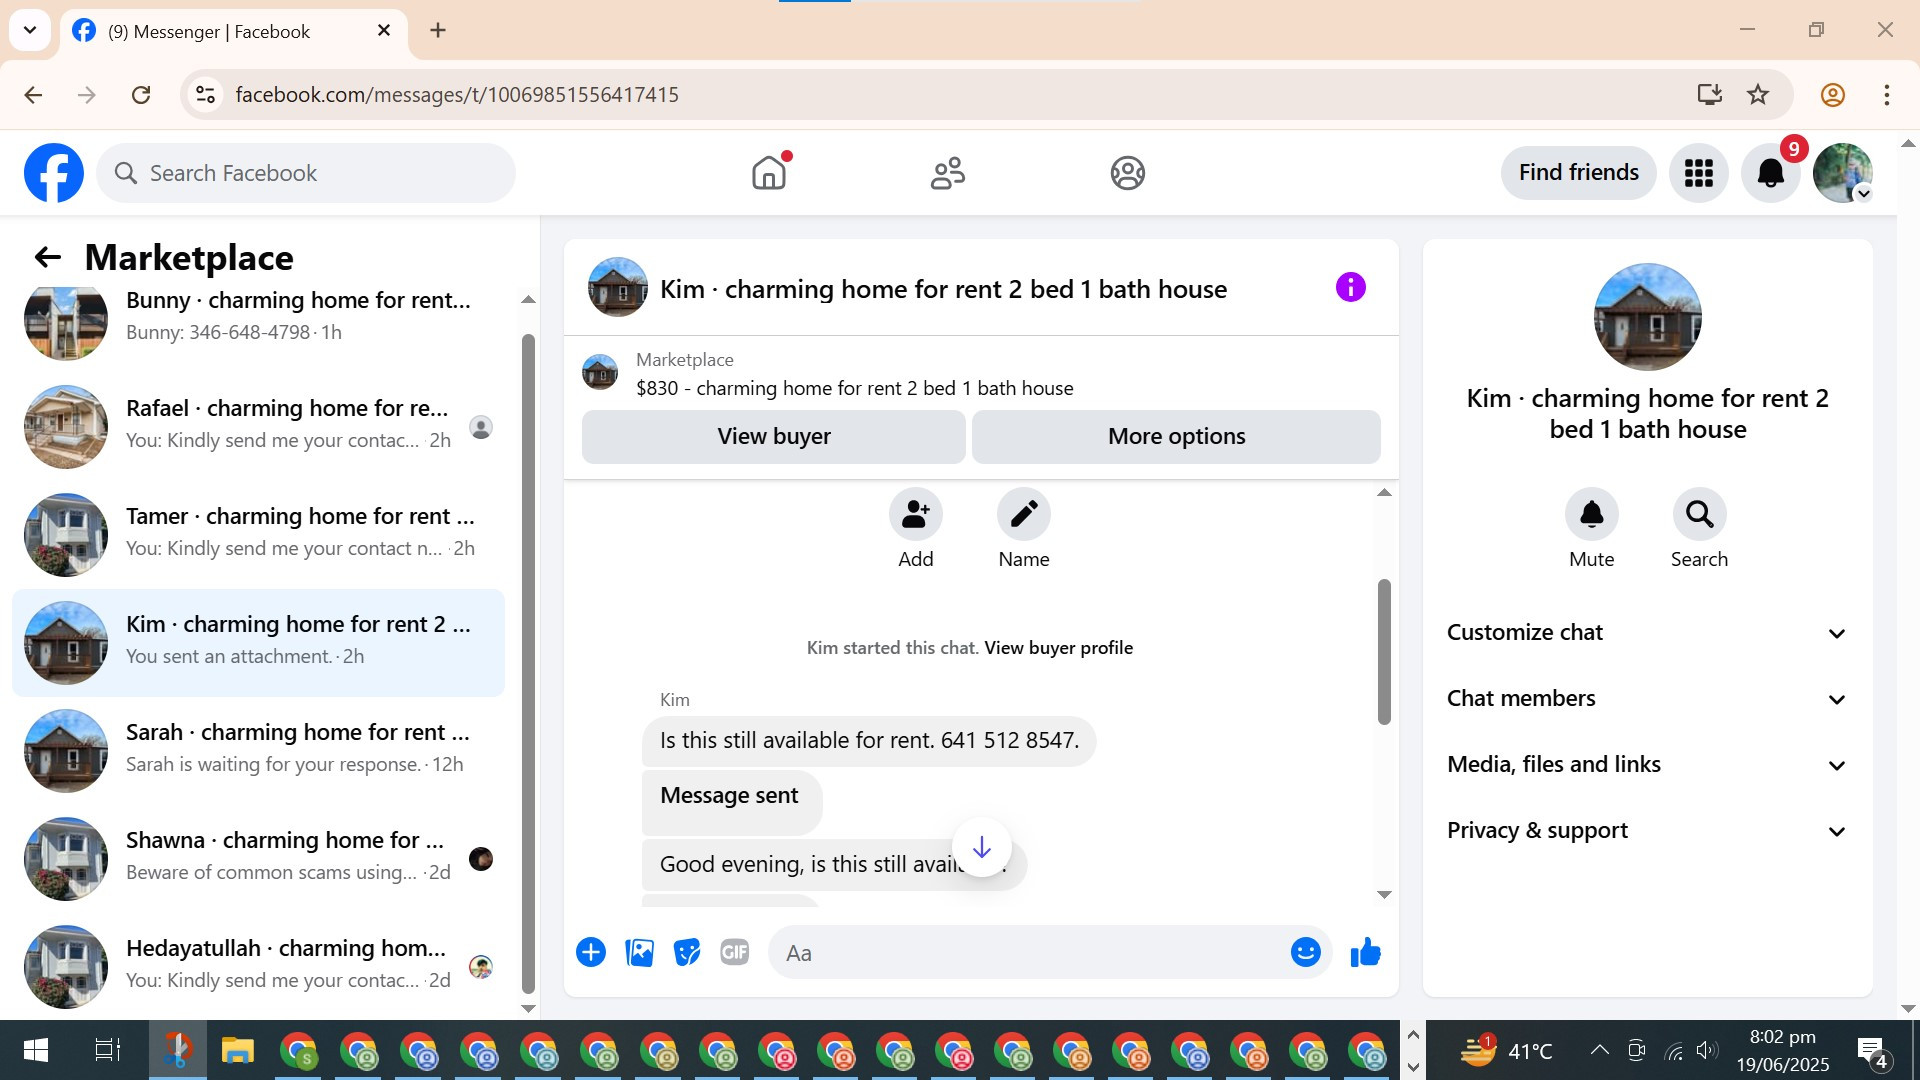Viewport: 1920px width, 1080px height.
Task: Select the Messenger | Facebook tab
Action: [233, 31]
